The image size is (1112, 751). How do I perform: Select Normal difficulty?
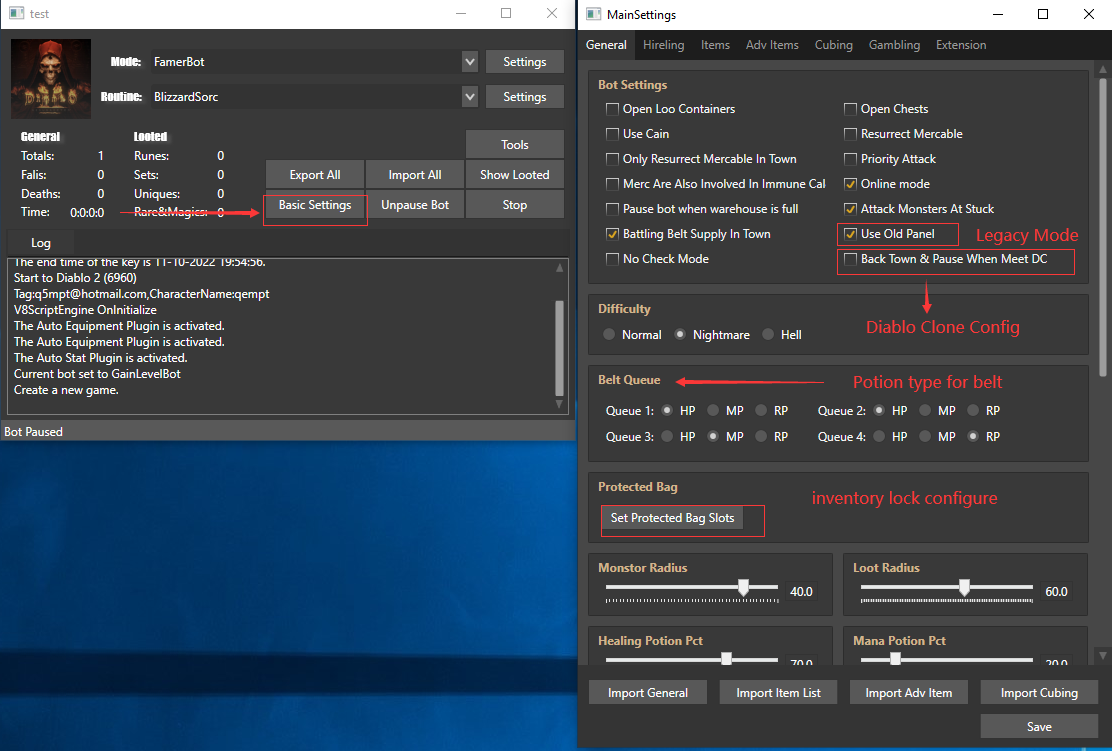pyautogui.click(x=609, y=335)
